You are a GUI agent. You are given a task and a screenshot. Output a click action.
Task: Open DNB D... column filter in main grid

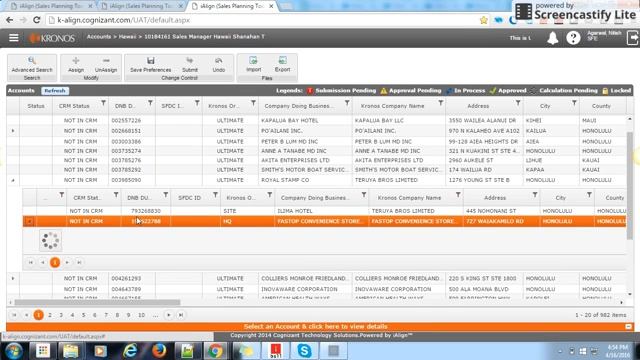[x=150, y=103]
